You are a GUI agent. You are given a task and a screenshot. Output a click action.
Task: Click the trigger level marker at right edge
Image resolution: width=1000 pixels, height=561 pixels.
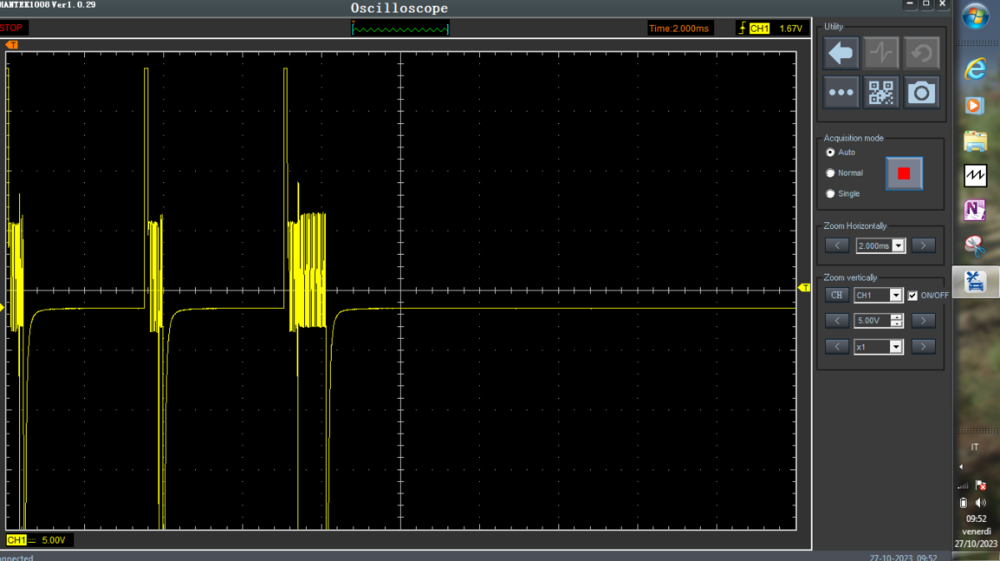[x=804, y=288]
